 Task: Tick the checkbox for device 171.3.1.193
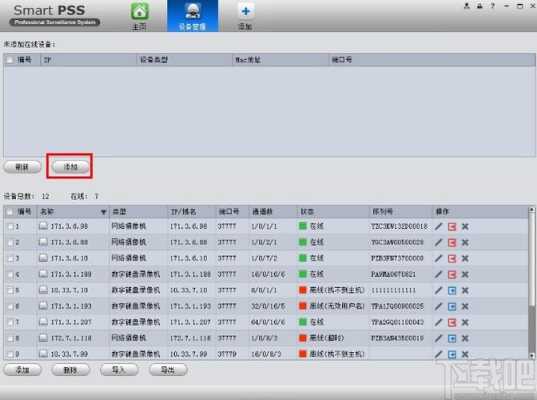(11, 306)
